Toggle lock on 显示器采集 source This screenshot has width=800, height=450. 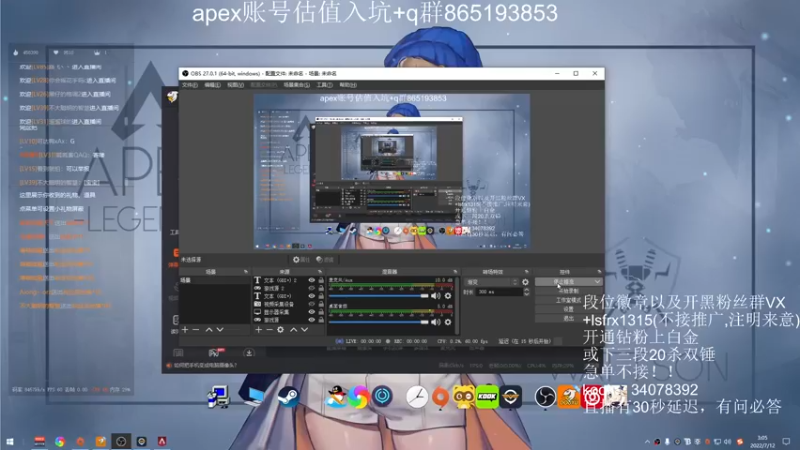pyautogui.click(x=321, y=312)
